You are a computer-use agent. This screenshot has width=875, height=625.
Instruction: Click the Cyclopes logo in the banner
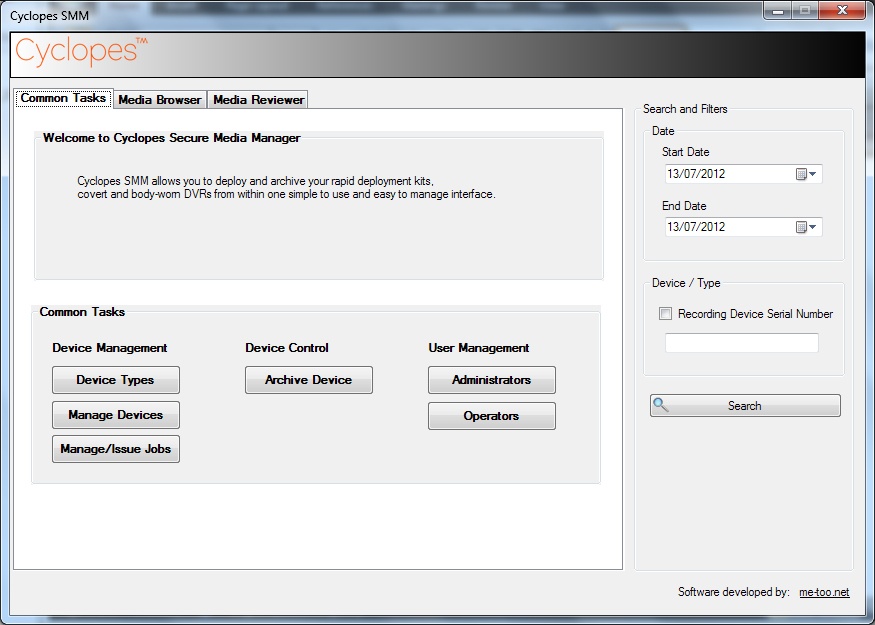[81, 52]
